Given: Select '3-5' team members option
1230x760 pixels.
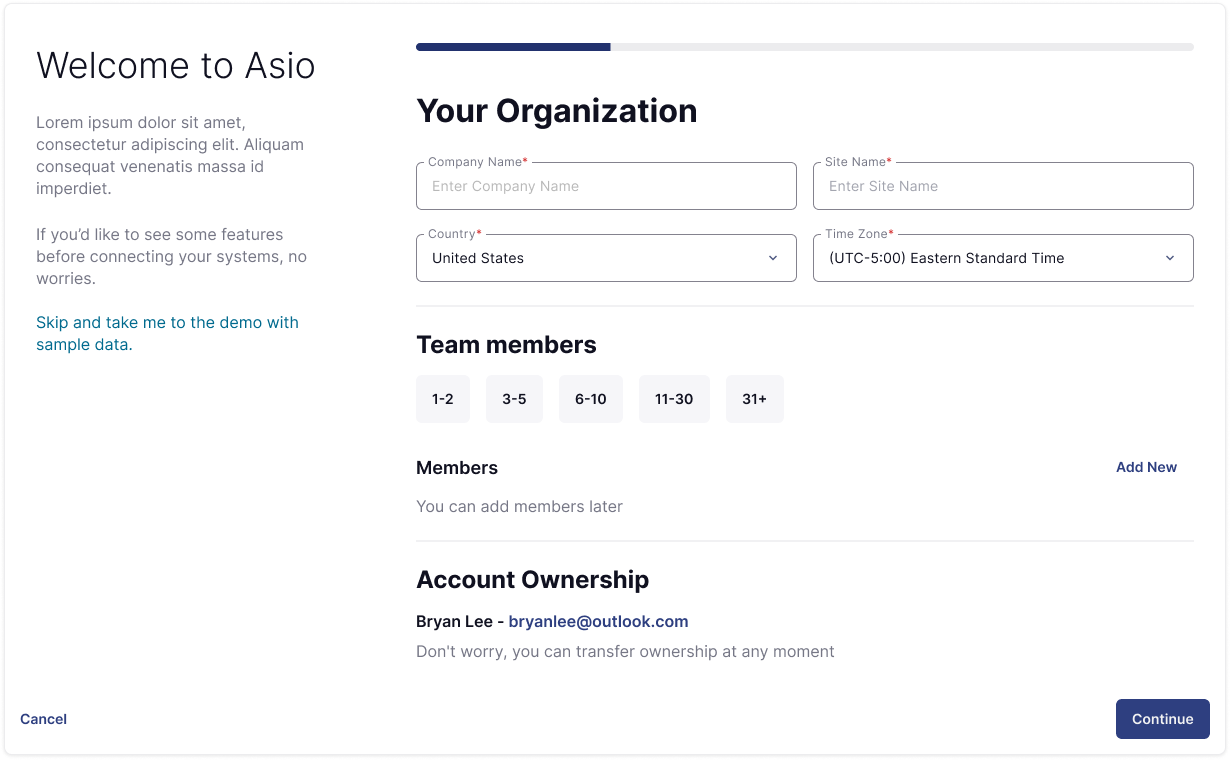Looking at the screenshot, I should (514, 398).
